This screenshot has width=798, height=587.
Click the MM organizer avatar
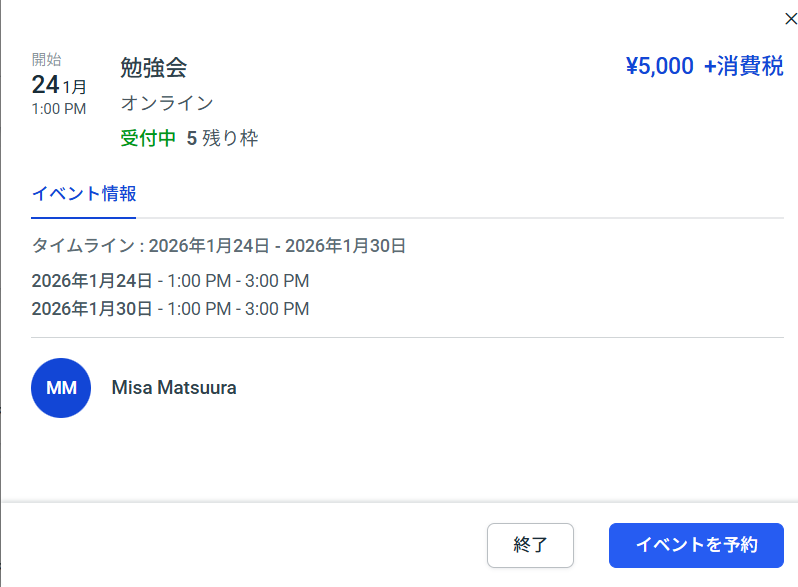pyautogui.click(x=61, y=388)
